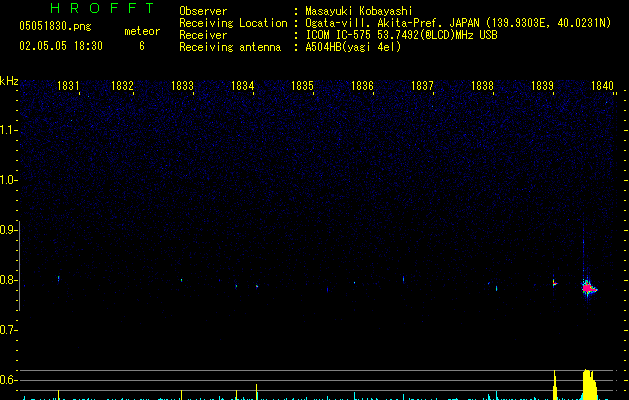Screen dimensions: 629x400
Task: Select the meteor count value 6
Action: tap(142, 46)
